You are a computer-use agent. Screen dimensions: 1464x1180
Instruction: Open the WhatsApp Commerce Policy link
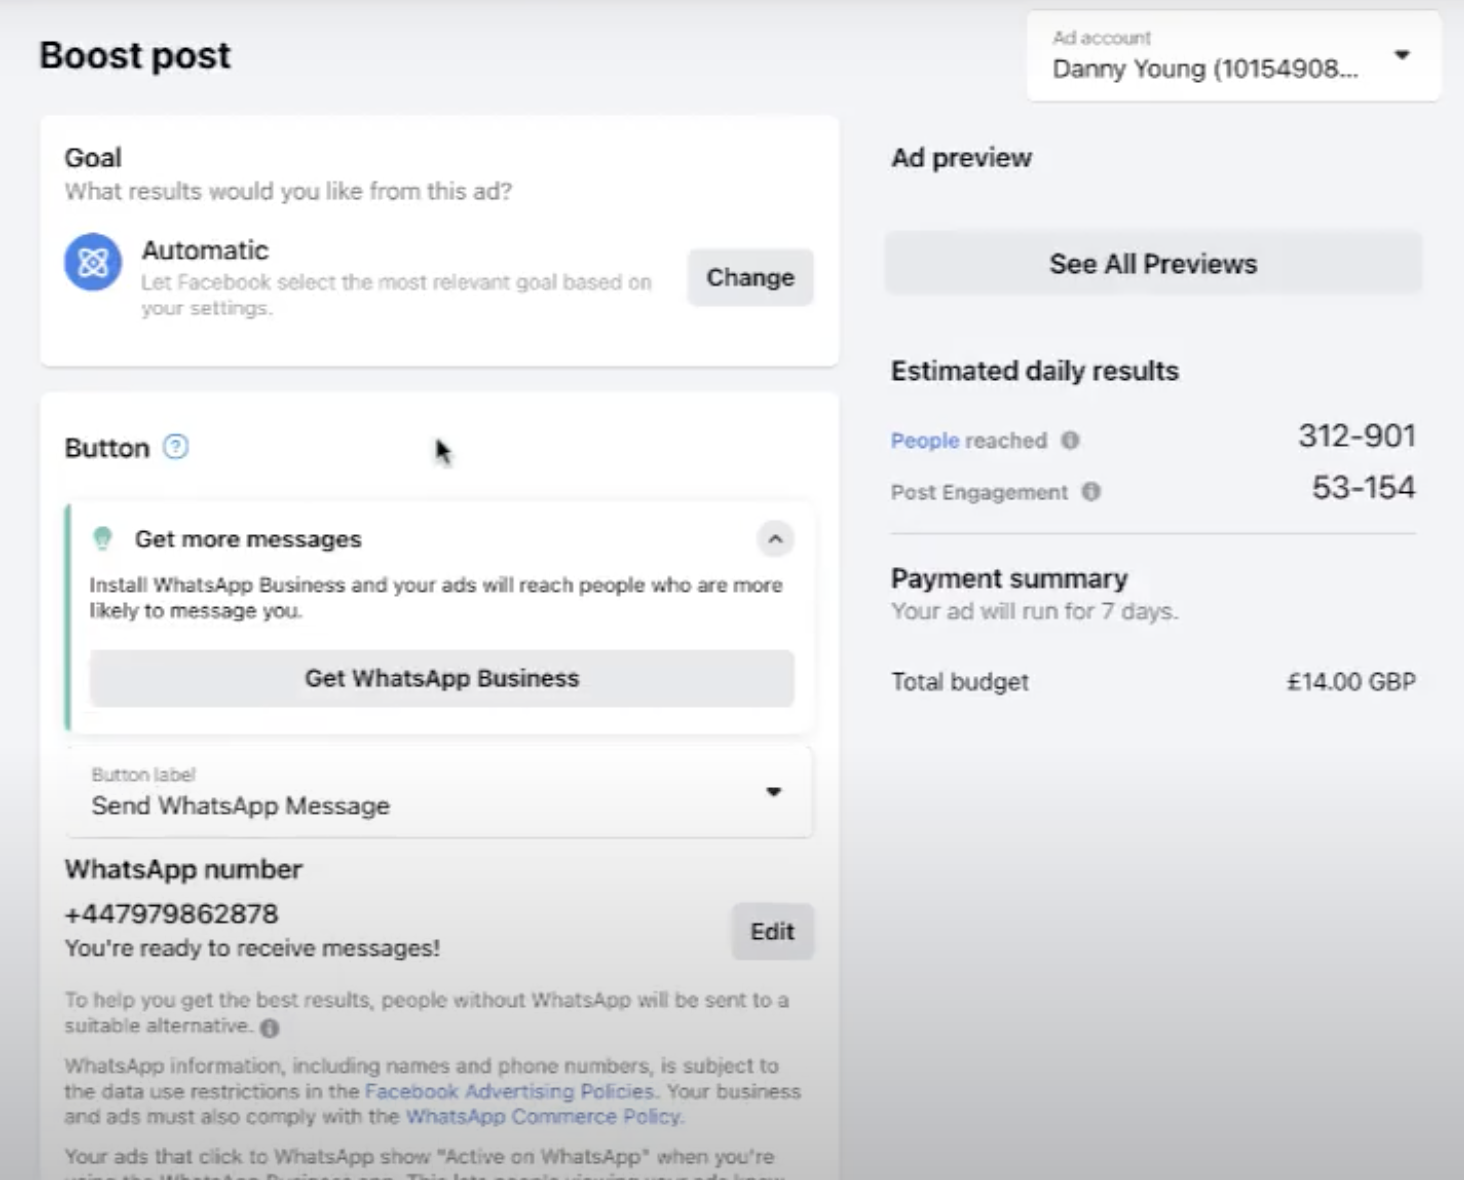tap(544, 1116)
